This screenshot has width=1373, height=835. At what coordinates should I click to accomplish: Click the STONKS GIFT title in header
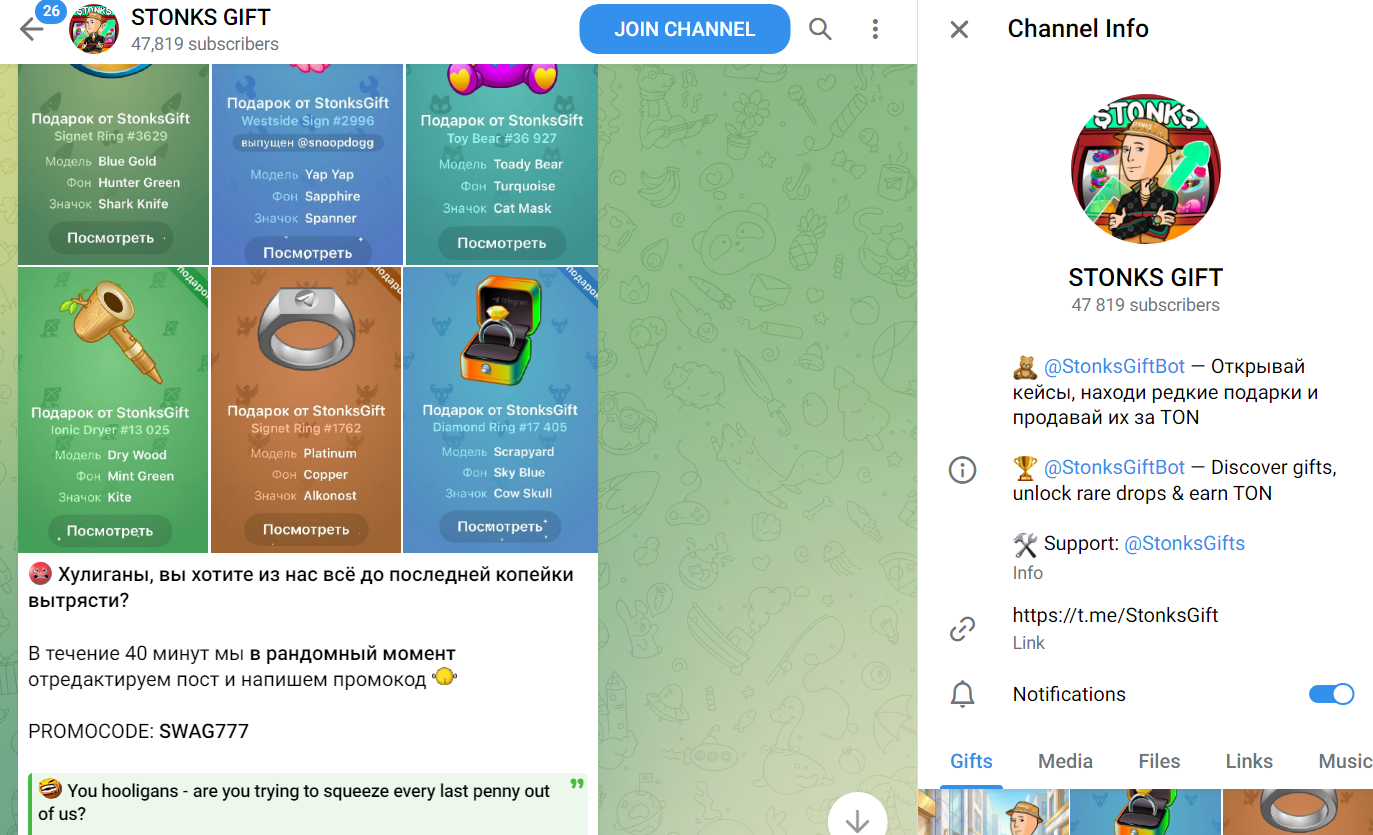201,17
